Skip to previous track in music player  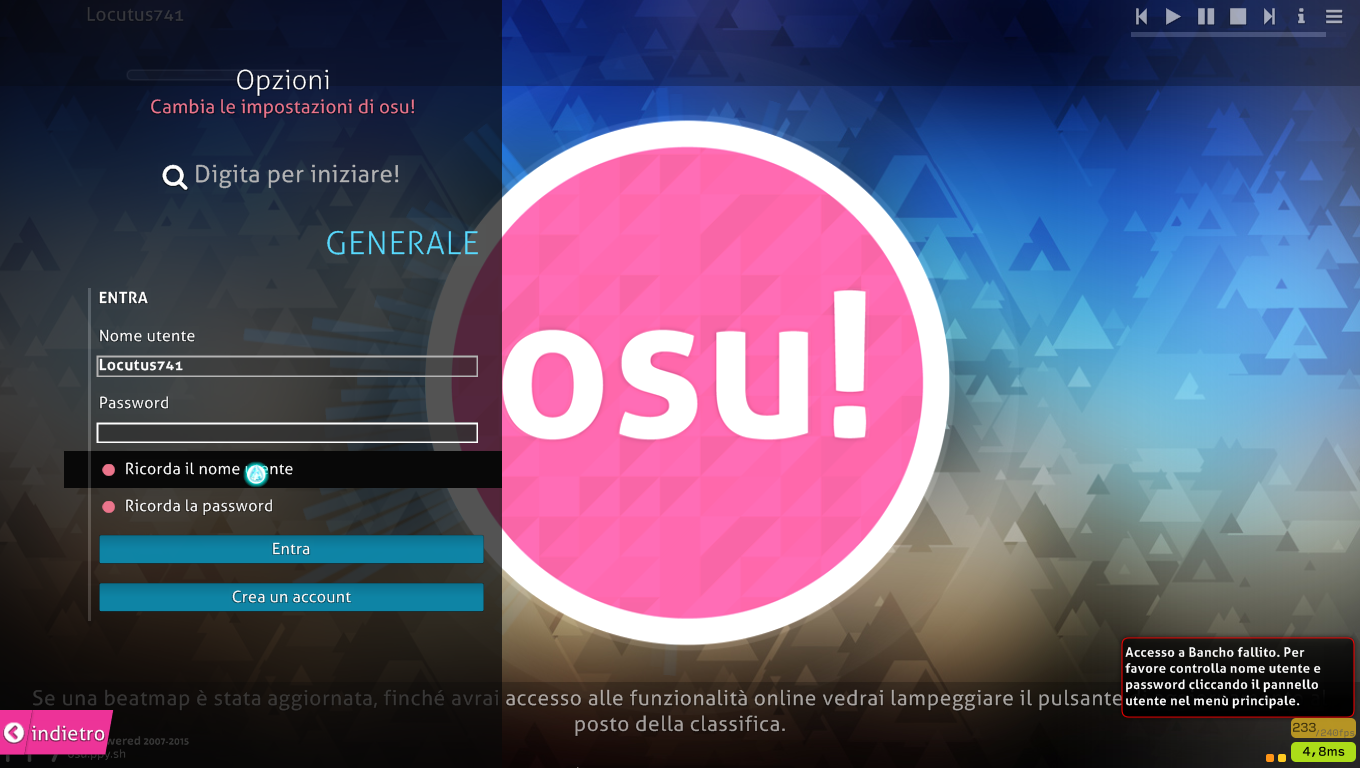click(1142, 16)
